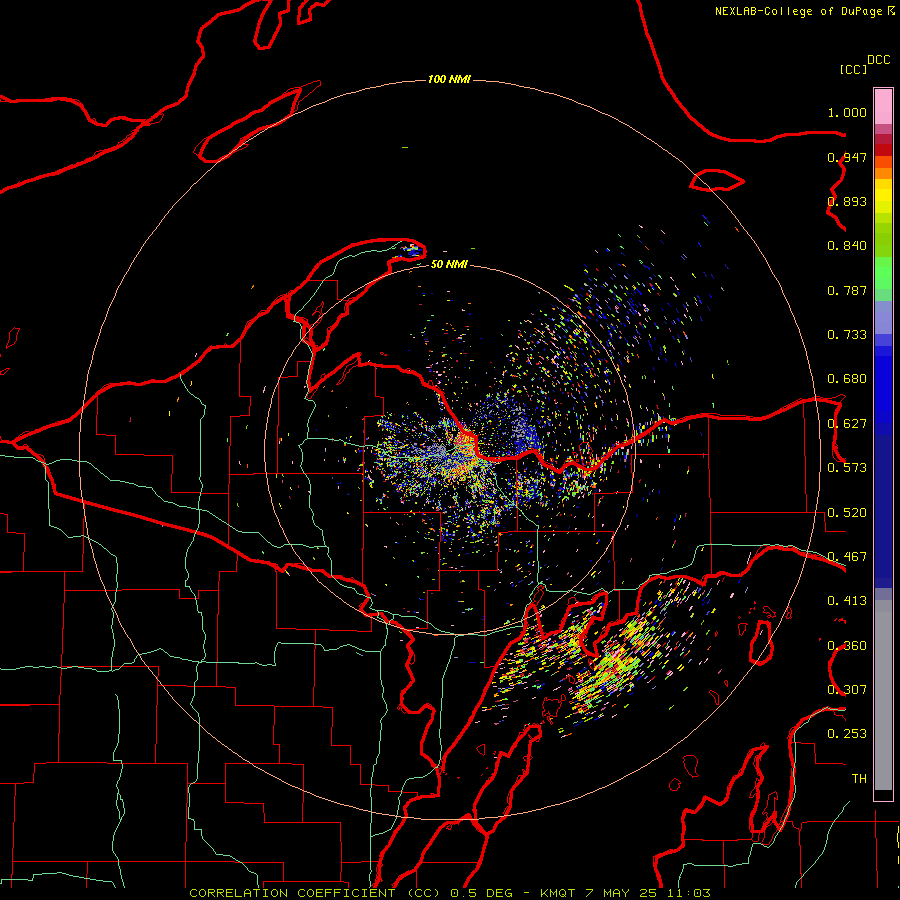Click the 0.947 value on color scale

click(x=847, y=157)
